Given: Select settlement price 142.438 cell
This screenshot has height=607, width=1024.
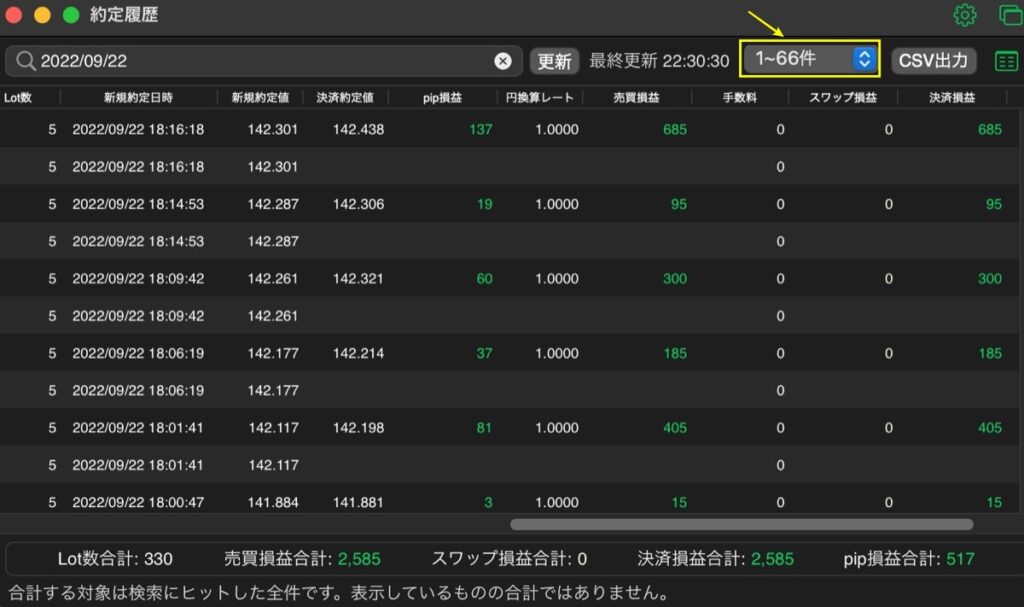Looking at the screenshot, I should click(x=358, y=129).
